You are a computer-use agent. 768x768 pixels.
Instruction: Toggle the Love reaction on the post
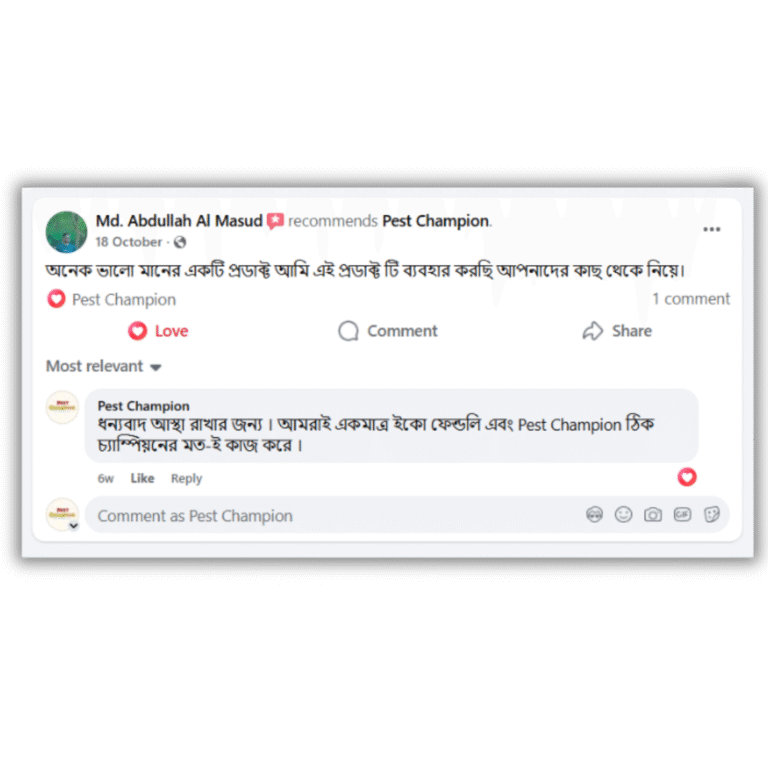tap(158, 331)
